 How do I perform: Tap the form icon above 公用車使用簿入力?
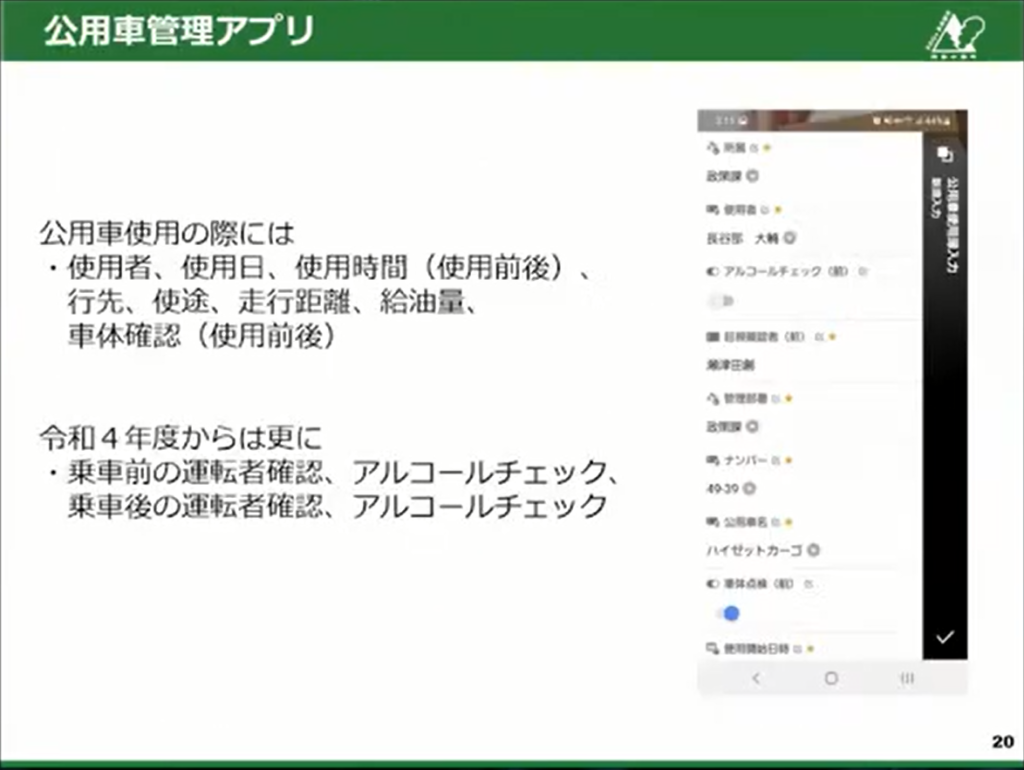[946, 155]
